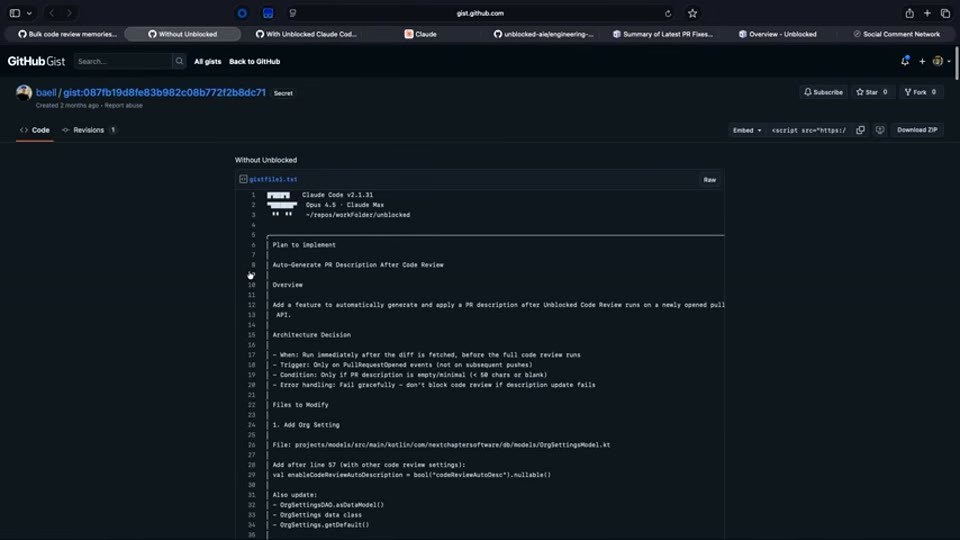
Task: Open the sidebar options chevron menu
Action: point(29,13)
